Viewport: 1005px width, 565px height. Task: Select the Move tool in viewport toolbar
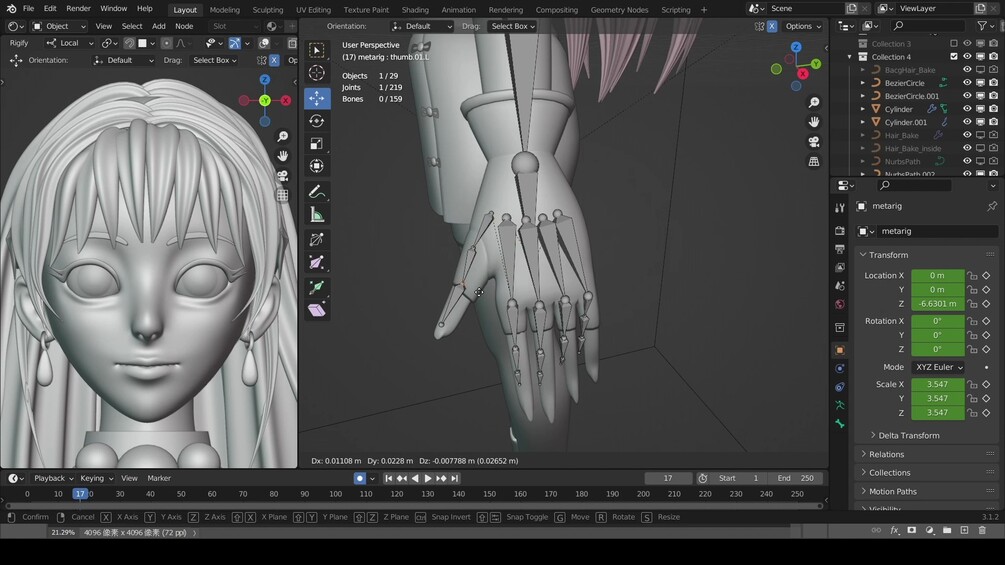317,98
